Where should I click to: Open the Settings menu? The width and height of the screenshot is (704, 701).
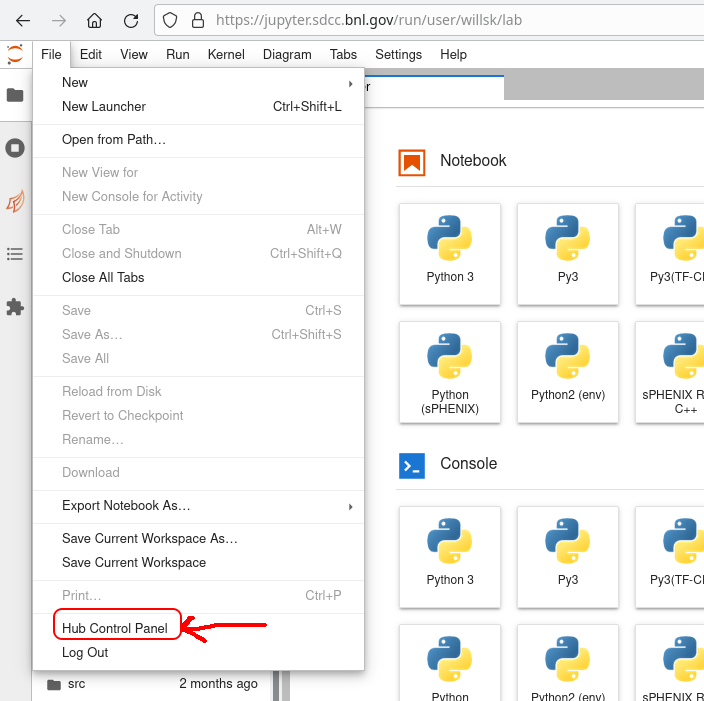(398, 54)
